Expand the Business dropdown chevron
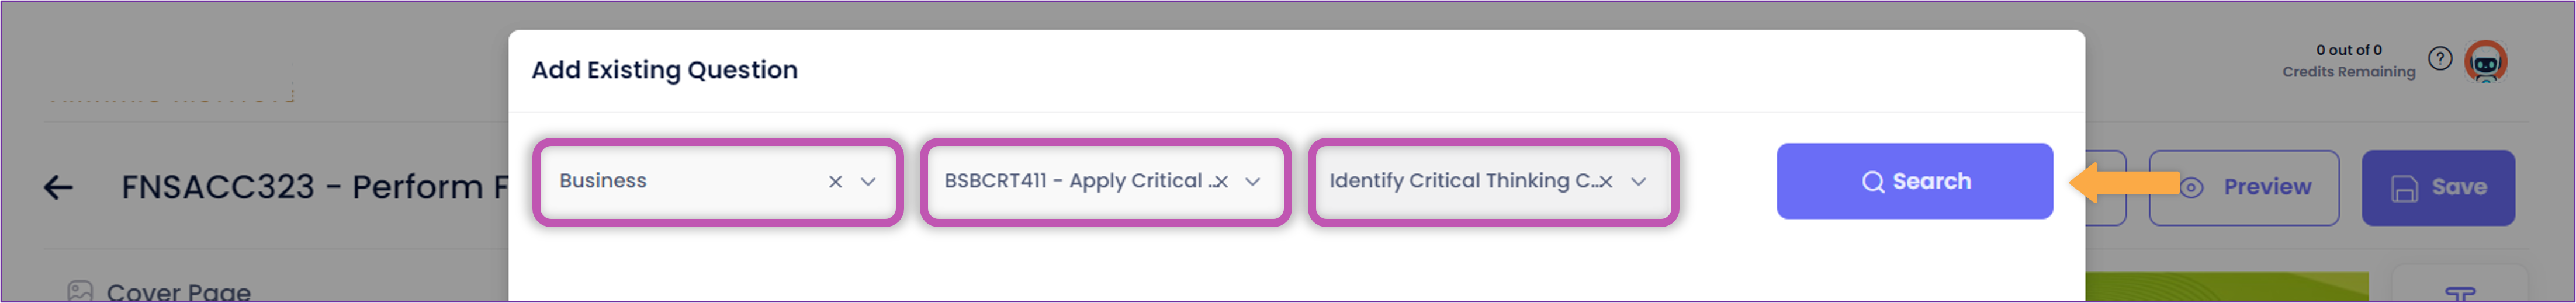Viewport: 2576px width, 303px height. pyautogui.click(x=868, y=181)
